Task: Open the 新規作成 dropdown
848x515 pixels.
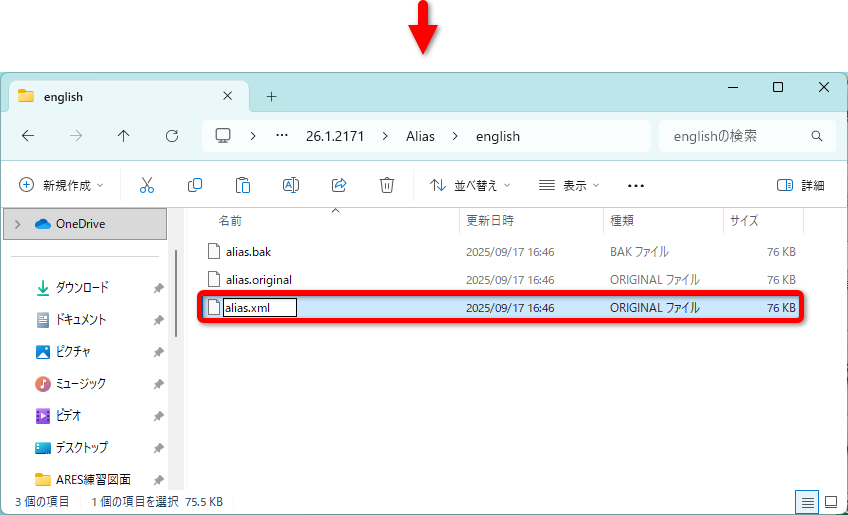Action: pyautogui.click(x=61, y=186)
